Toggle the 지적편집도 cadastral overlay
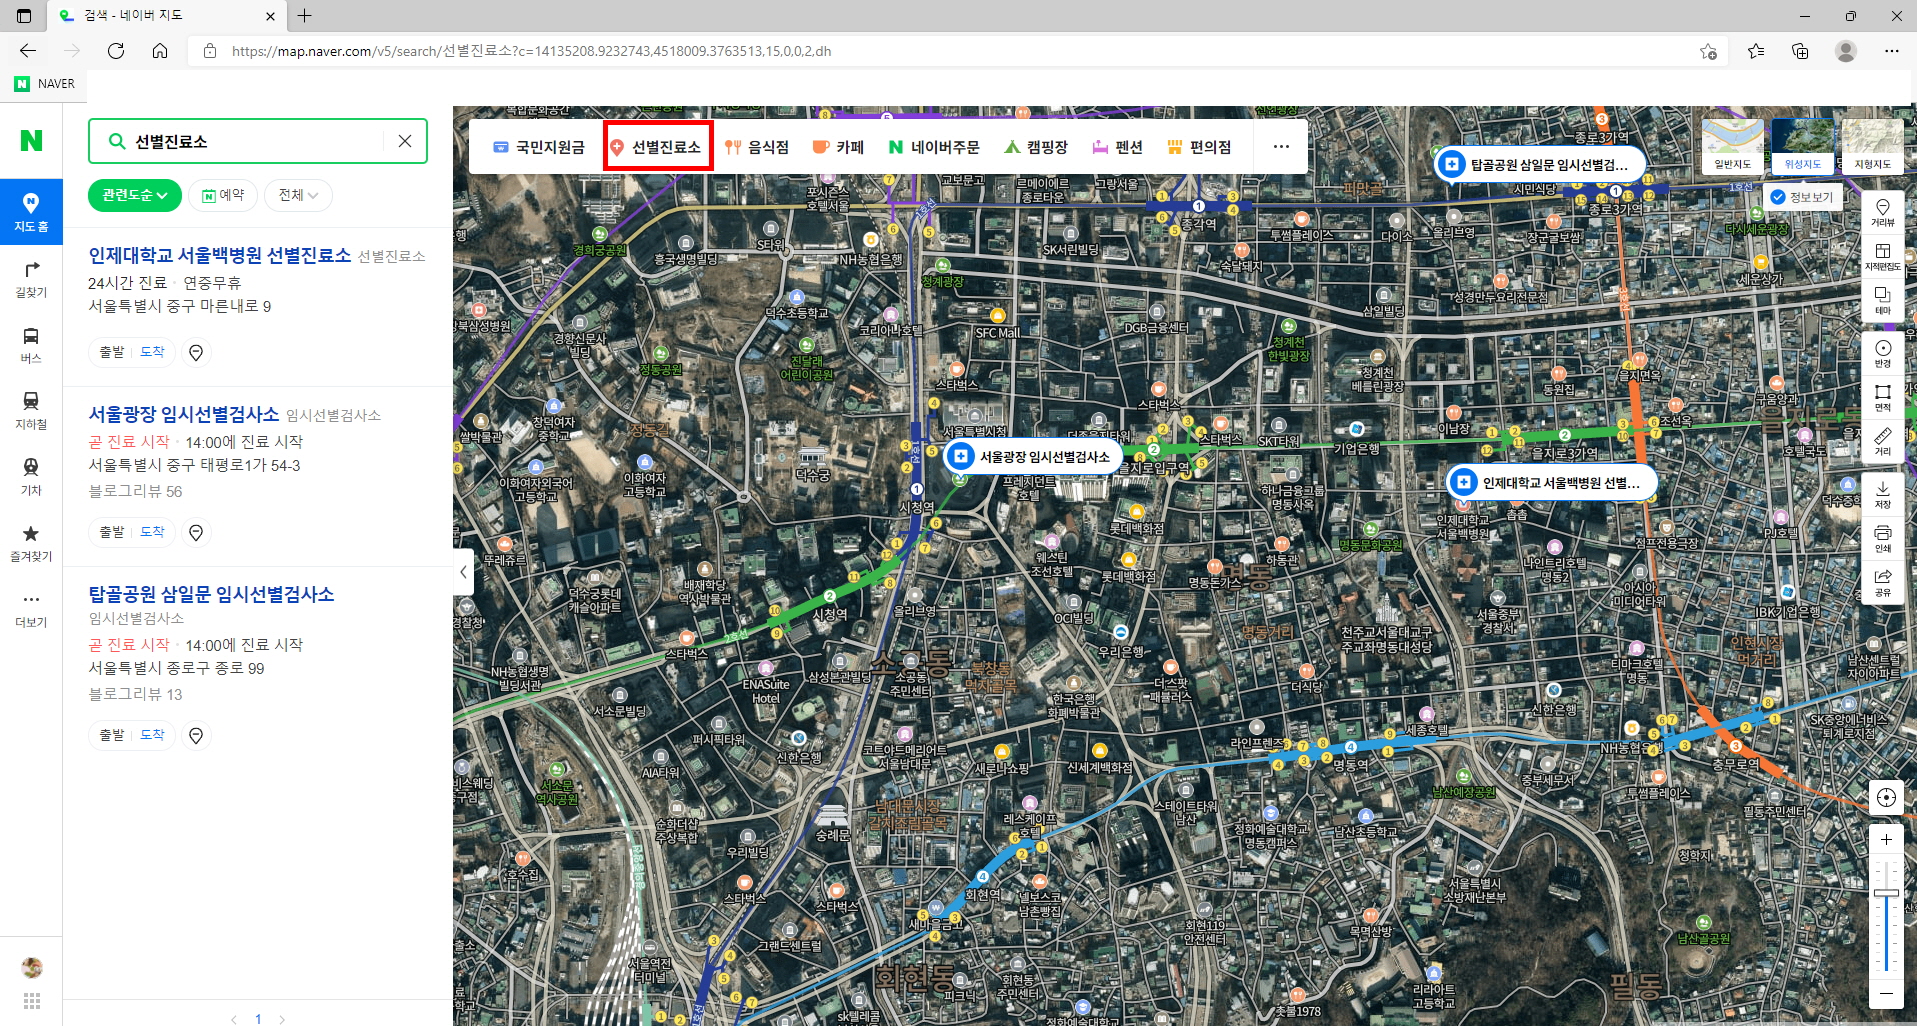The image size is (1917, 1026). pos(1883,256)
